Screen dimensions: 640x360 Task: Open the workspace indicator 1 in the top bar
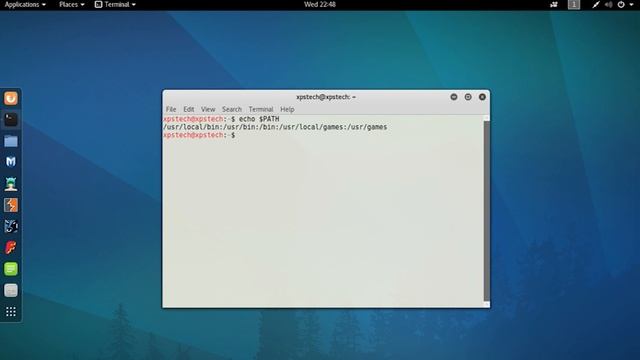point(574,4)
